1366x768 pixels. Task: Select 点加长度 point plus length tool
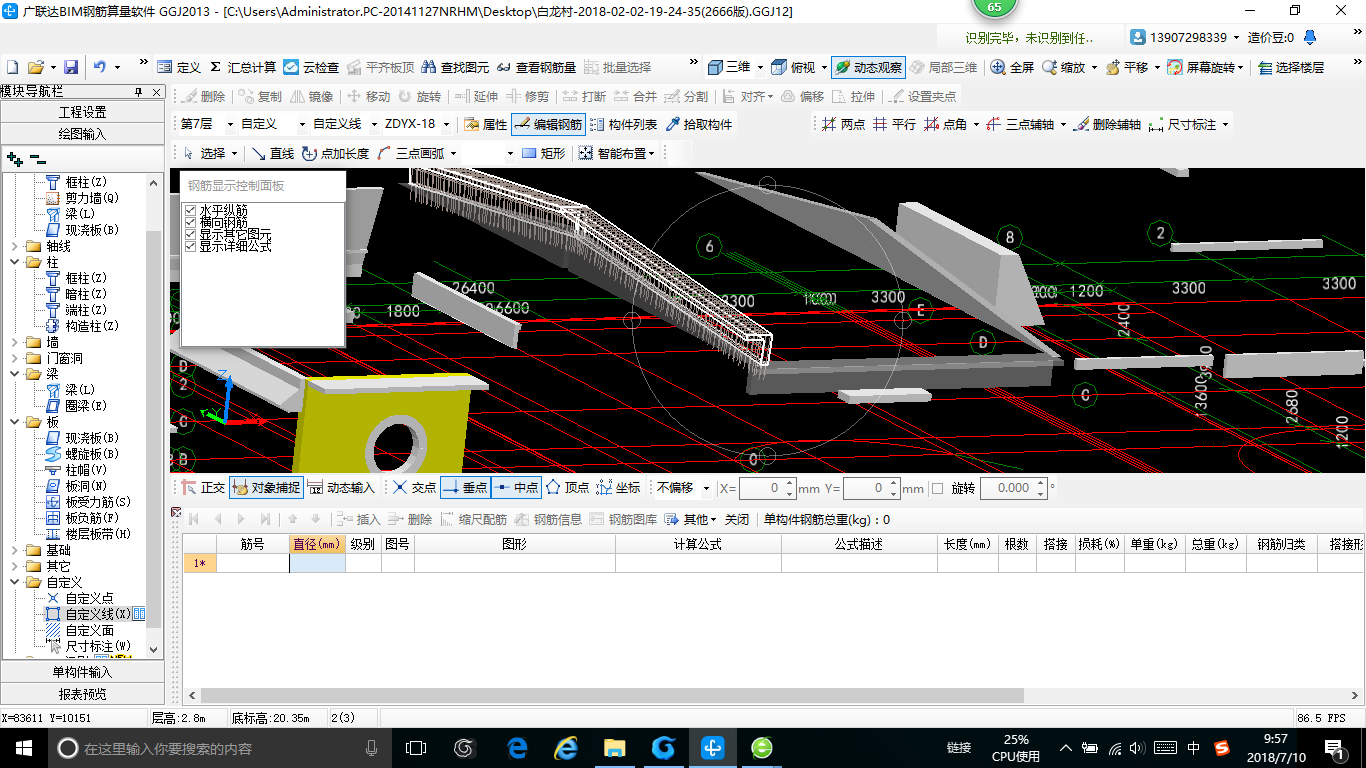click(335, 153)
